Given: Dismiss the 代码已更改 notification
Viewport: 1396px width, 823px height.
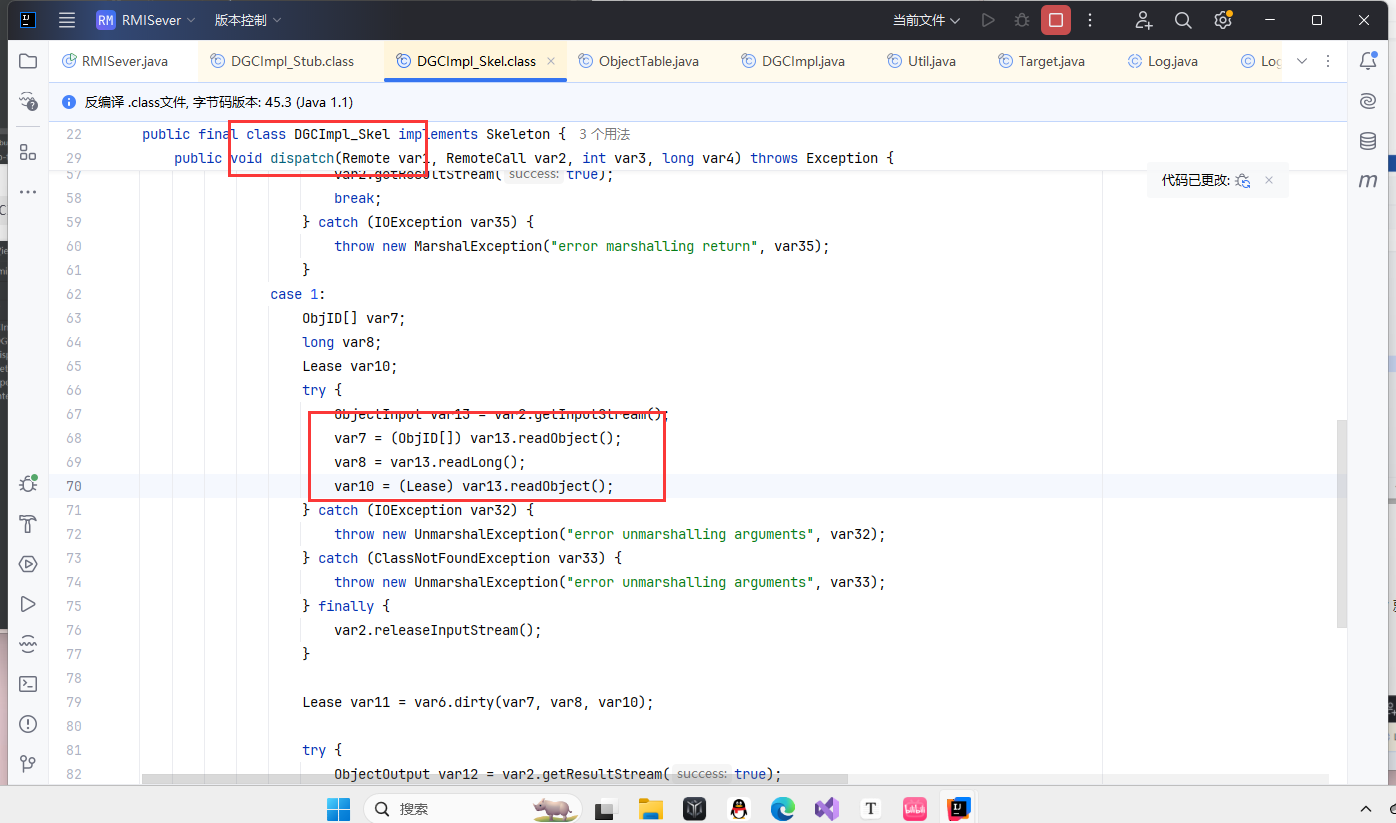Looking at the screenshot, I should tap(1269, 180).
